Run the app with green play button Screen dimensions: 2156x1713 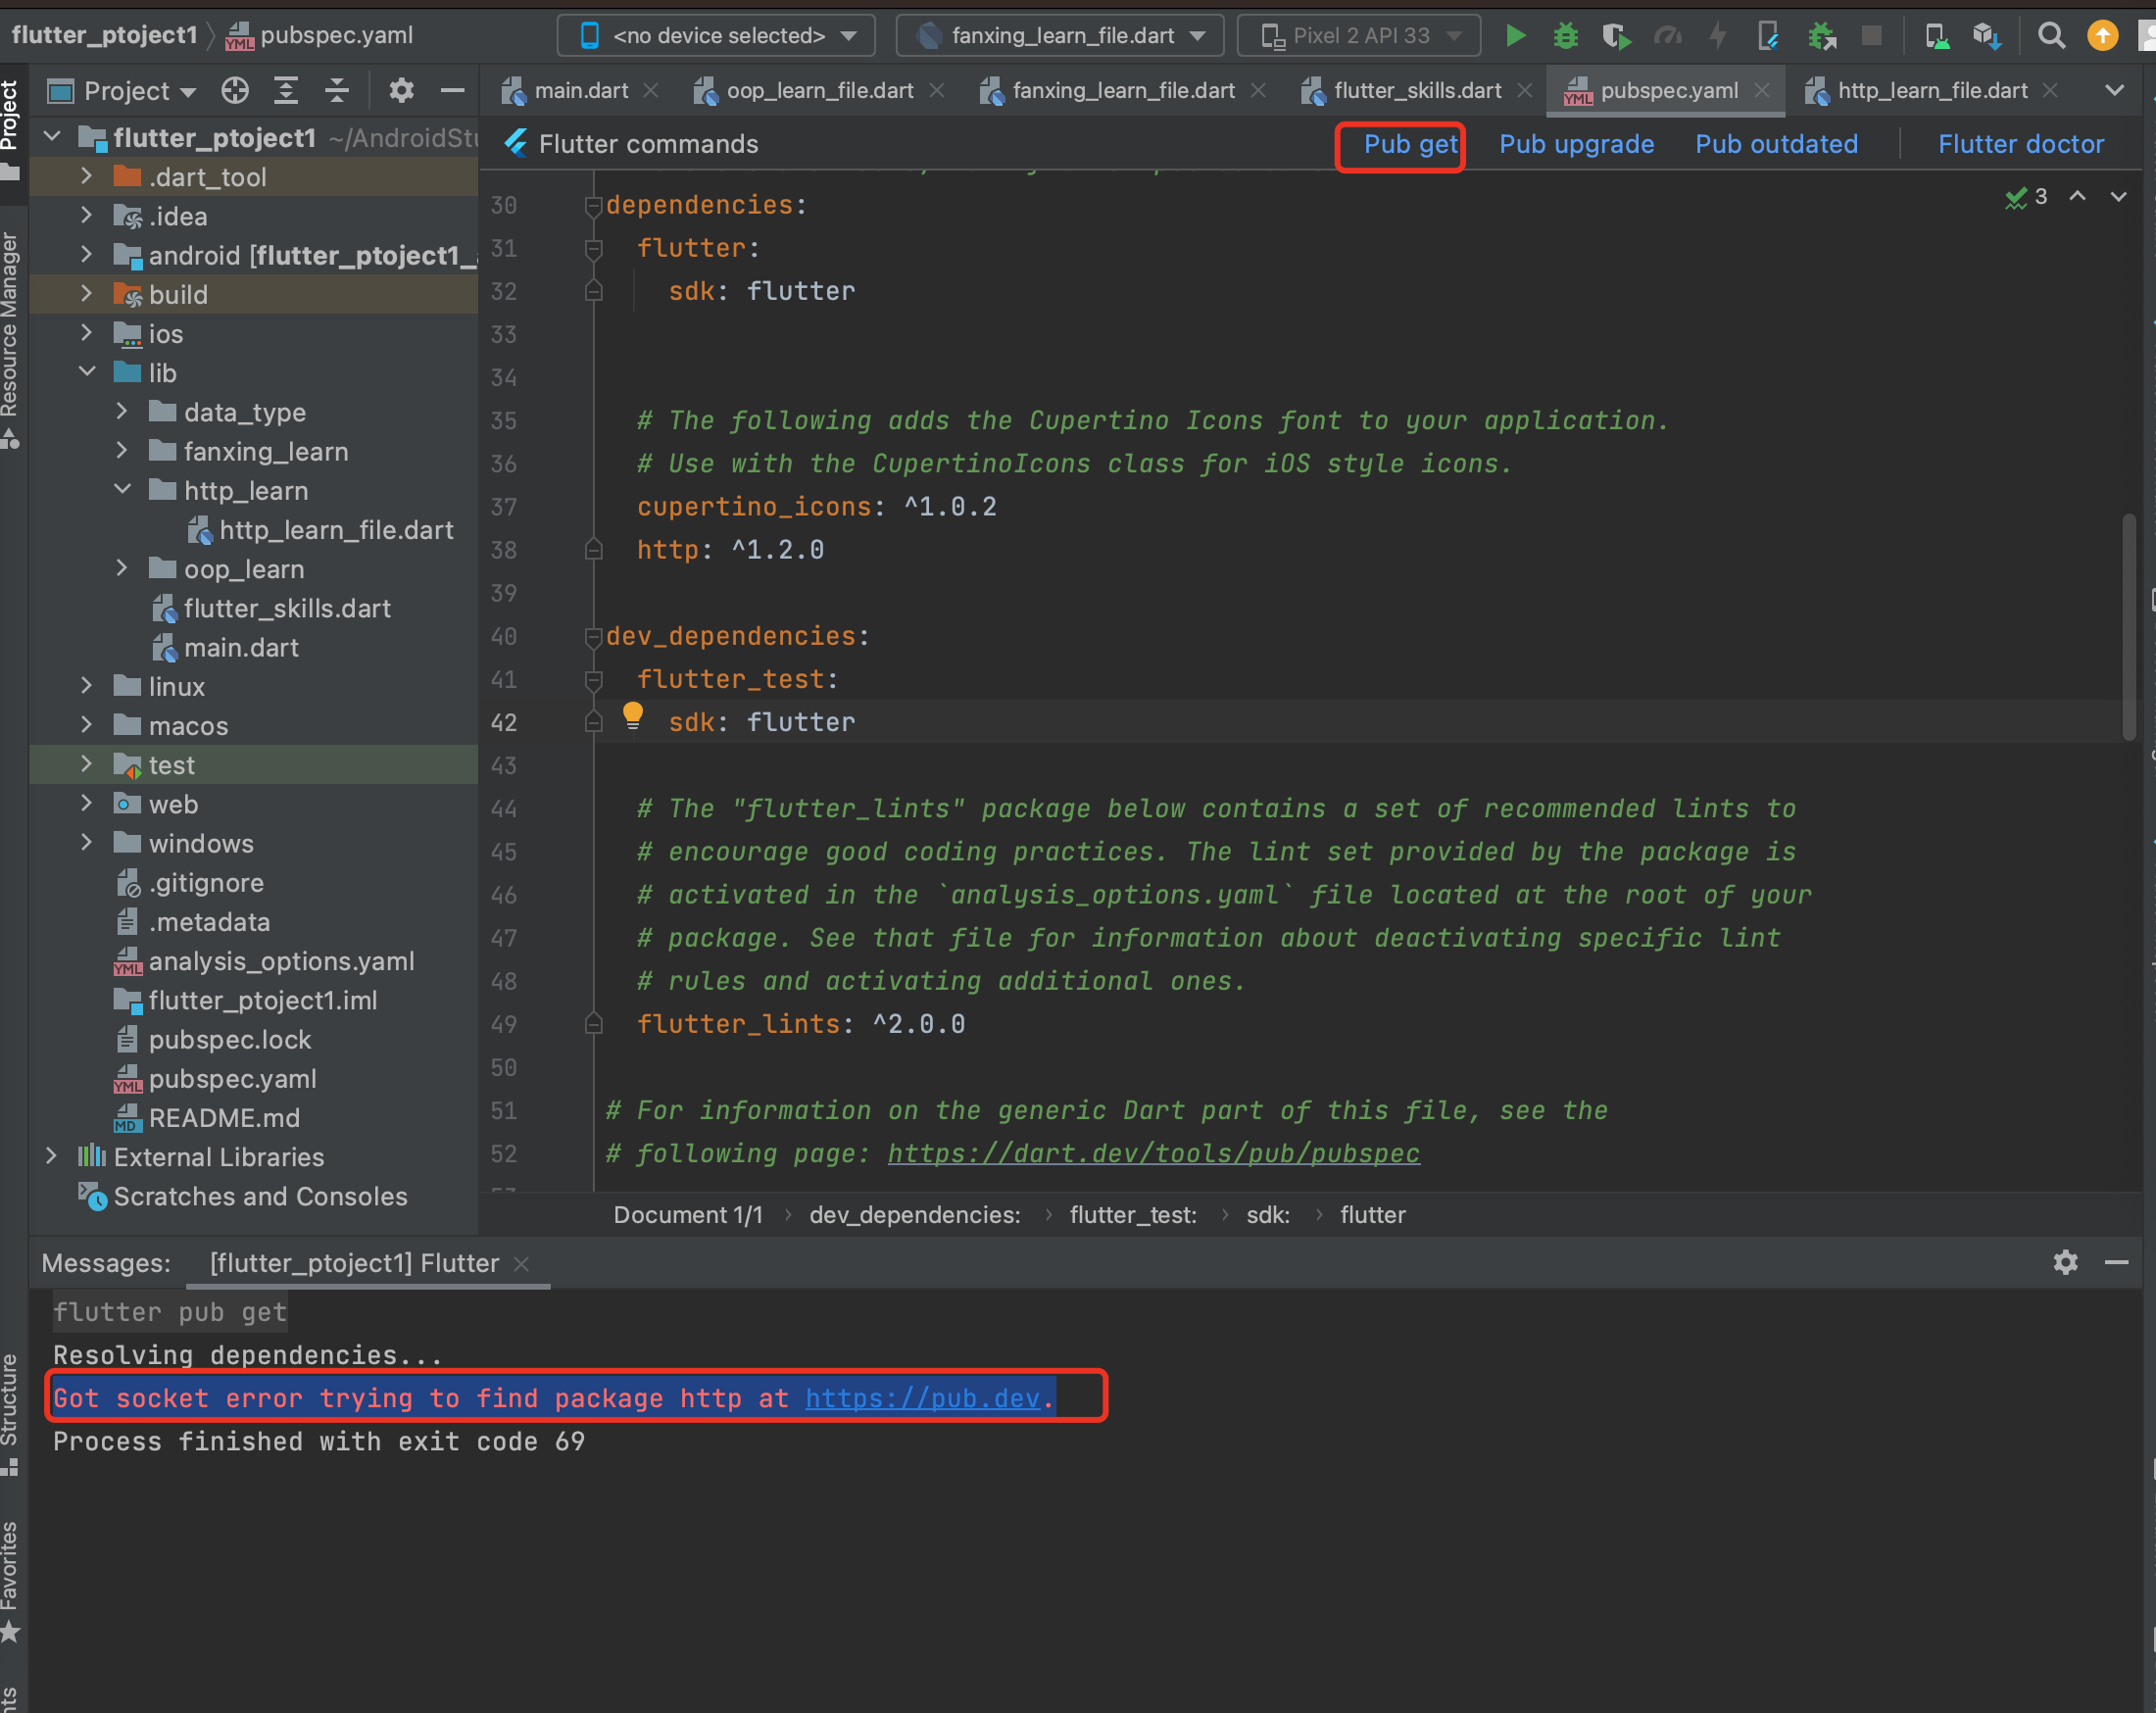pos(1515,36)
